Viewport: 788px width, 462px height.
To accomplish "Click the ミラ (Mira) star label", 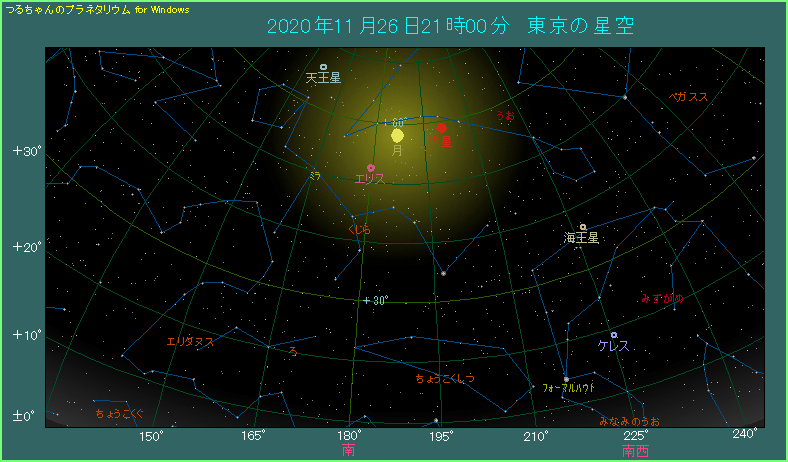I will (x=314, y=175).
